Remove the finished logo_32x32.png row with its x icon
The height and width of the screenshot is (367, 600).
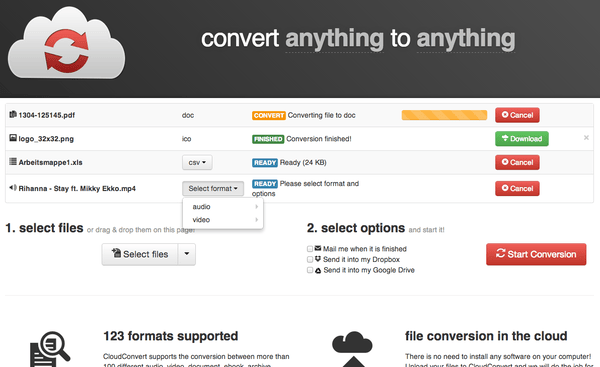coord(586,137)
